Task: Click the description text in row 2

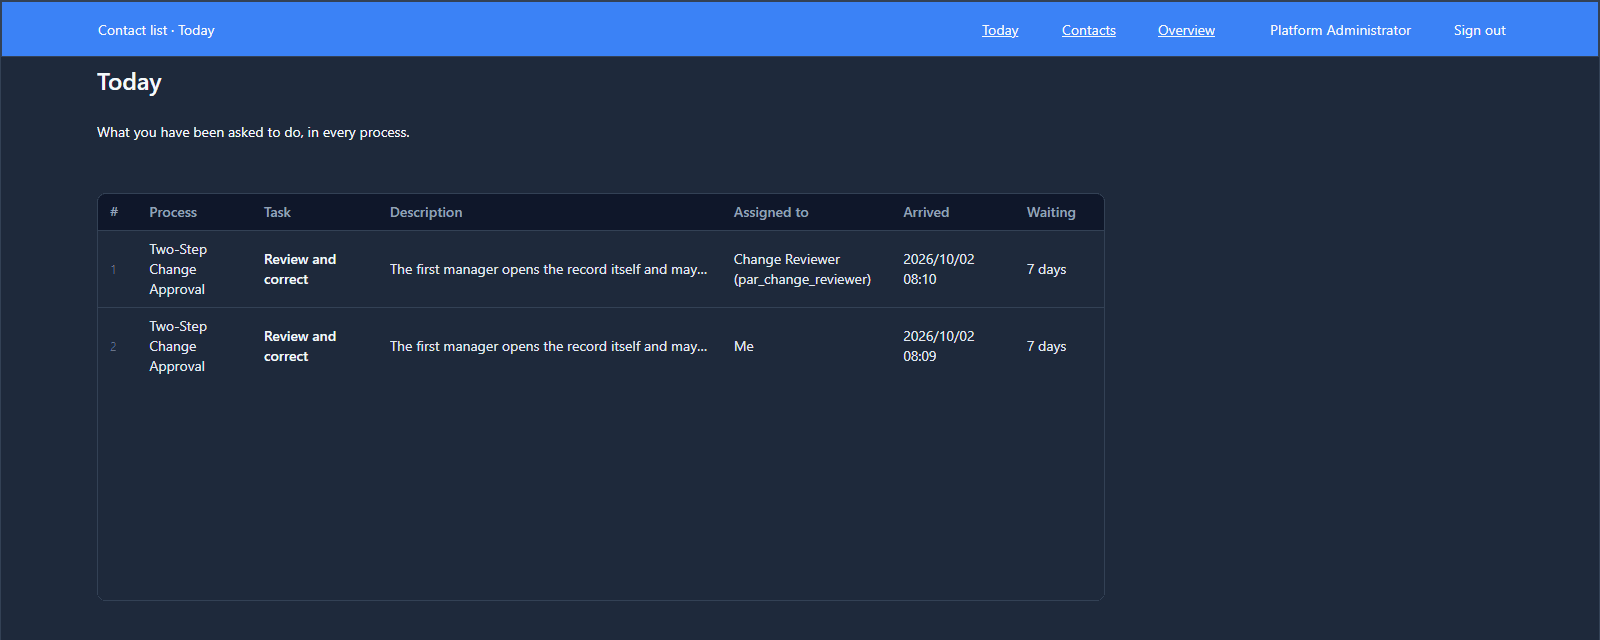Action: pyautogui.click(x=548, y=346)
